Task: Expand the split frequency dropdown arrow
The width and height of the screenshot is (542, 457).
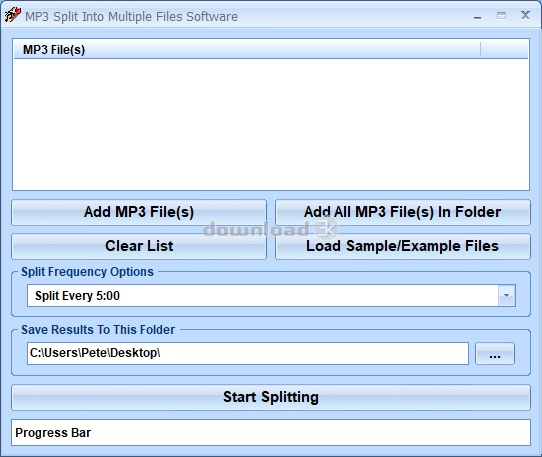Action: (x=507, y=296)
